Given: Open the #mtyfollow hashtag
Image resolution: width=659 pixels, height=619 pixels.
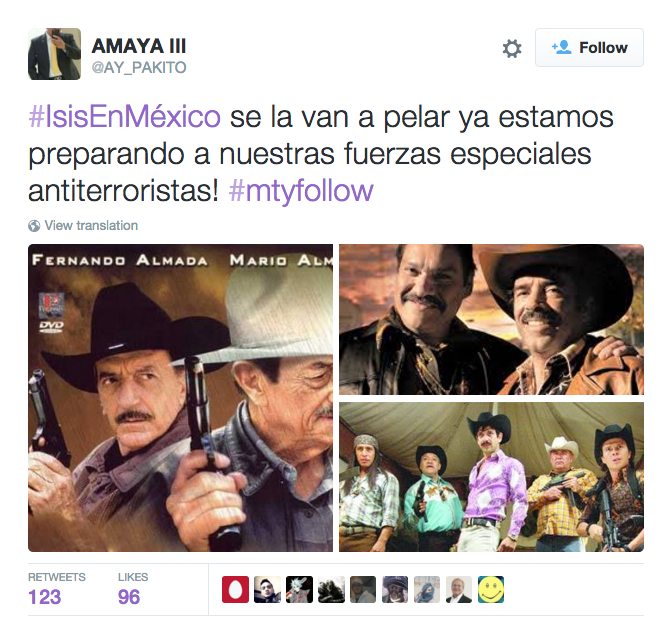Looking at the screenshot, I should coord(301,191).
